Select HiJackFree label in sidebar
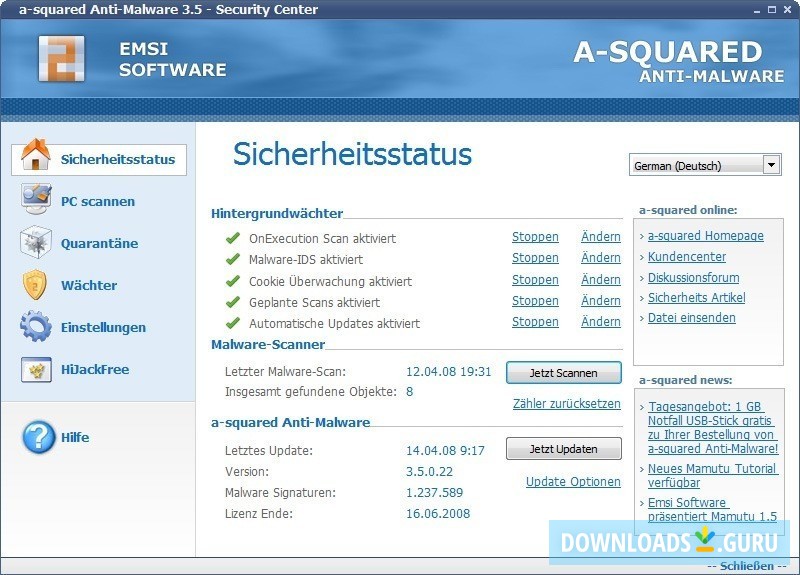800x575 pixels. point(95,369)
